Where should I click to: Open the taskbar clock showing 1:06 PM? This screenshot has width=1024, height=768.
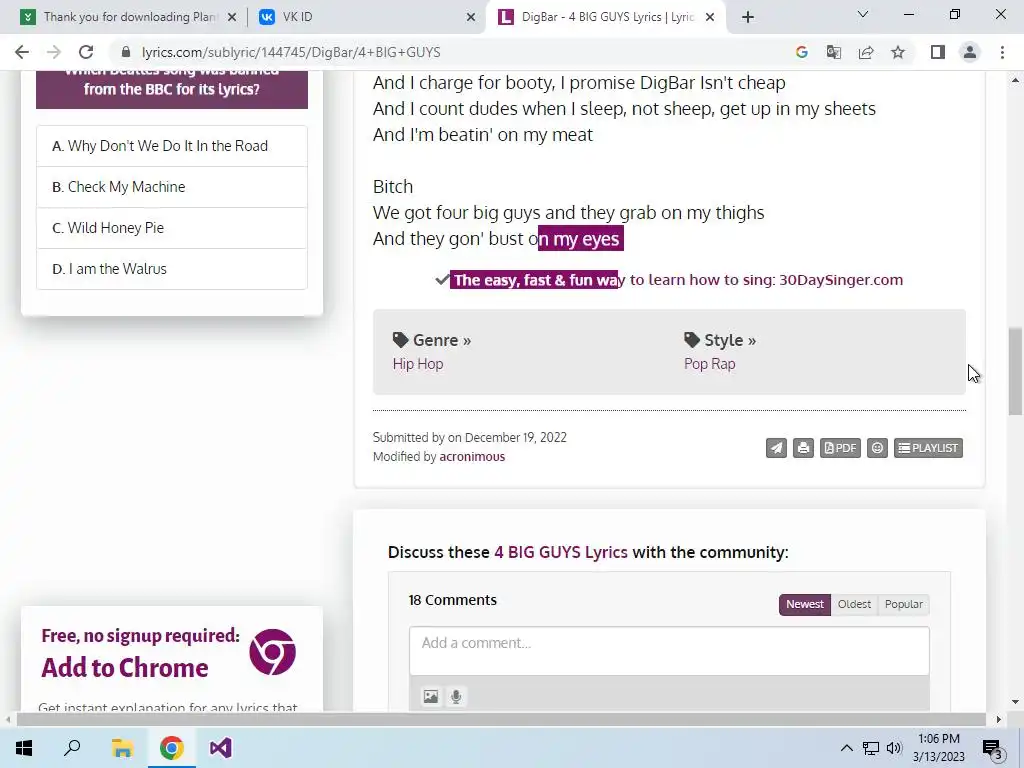(x=939, y=748)
